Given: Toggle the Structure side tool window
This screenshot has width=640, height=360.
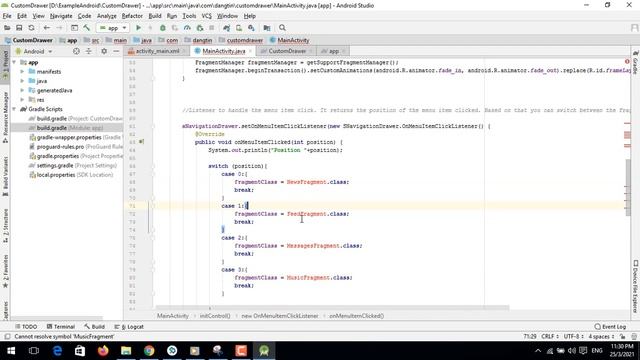Looking at the screenshot, I should 5,226.
